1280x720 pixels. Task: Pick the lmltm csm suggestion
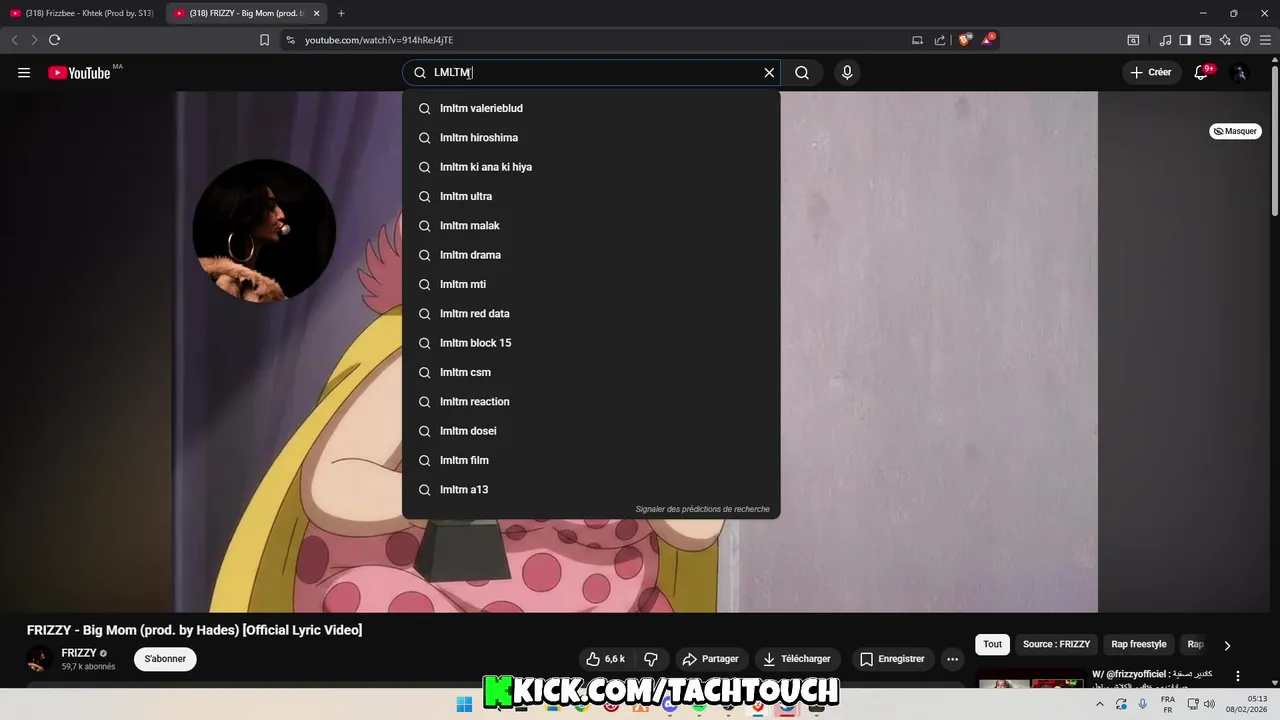point(591,372)
